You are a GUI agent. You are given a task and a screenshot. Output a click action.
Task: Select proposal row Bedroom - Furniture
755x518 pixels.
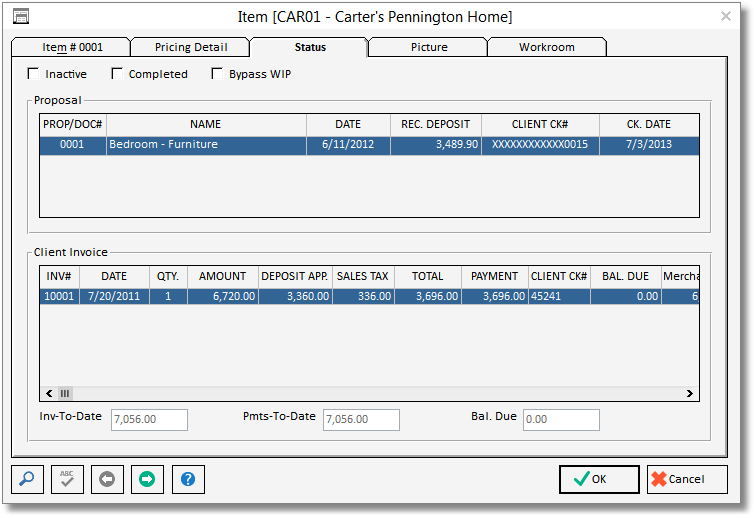coord(205,145)
